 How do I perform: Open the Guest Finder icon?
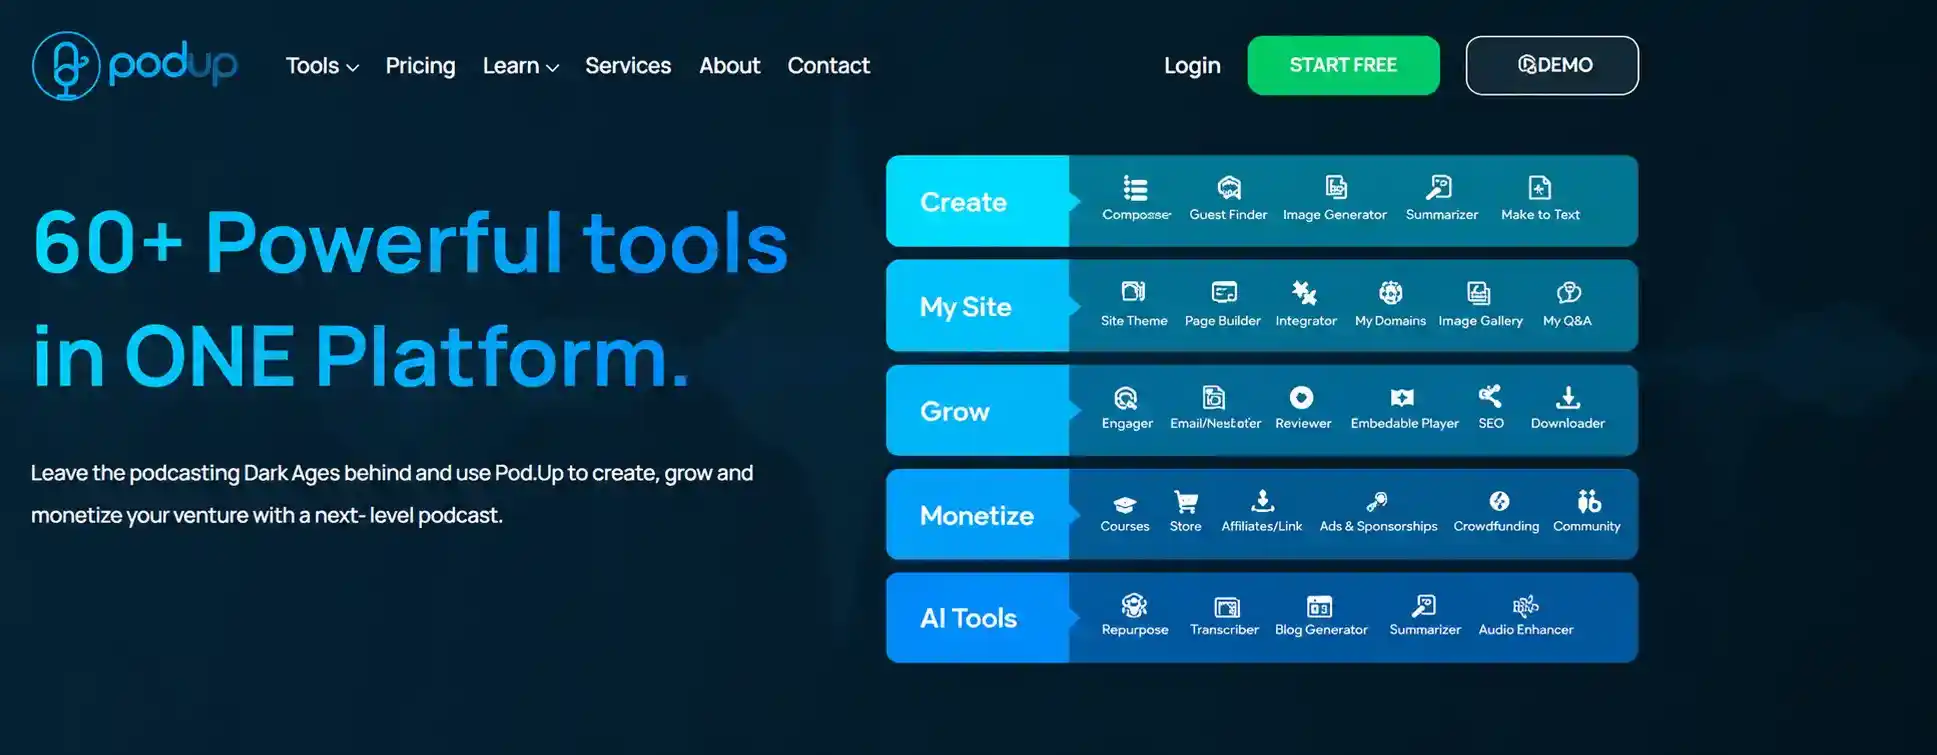pos(1229,188)
